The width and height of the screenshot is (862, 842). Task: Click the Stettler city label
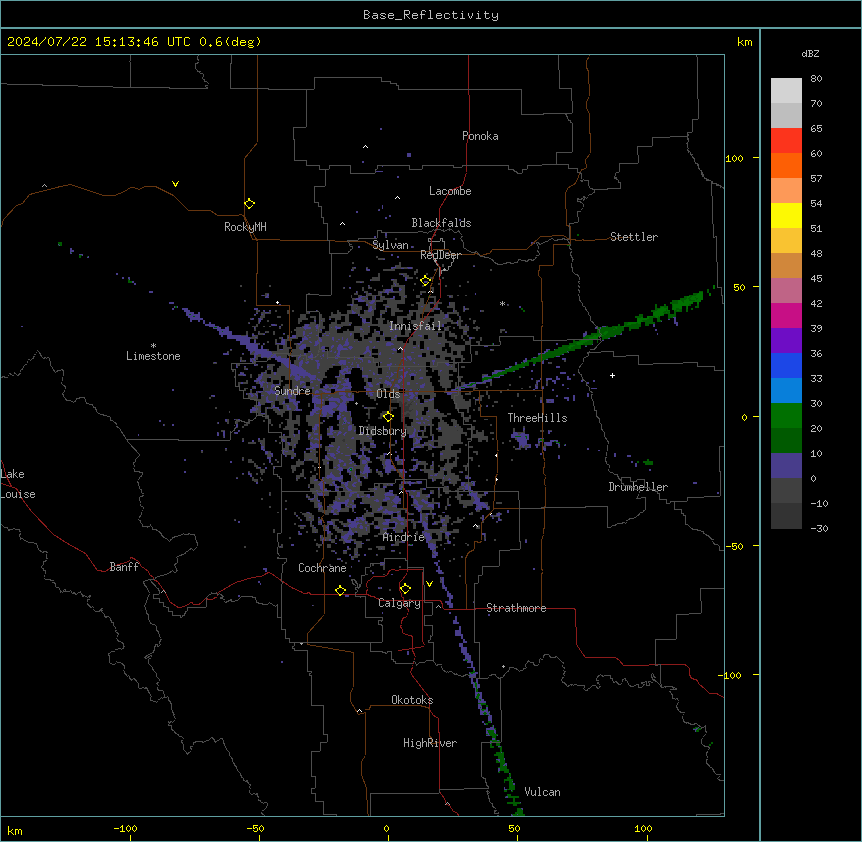tap(634, 237)
